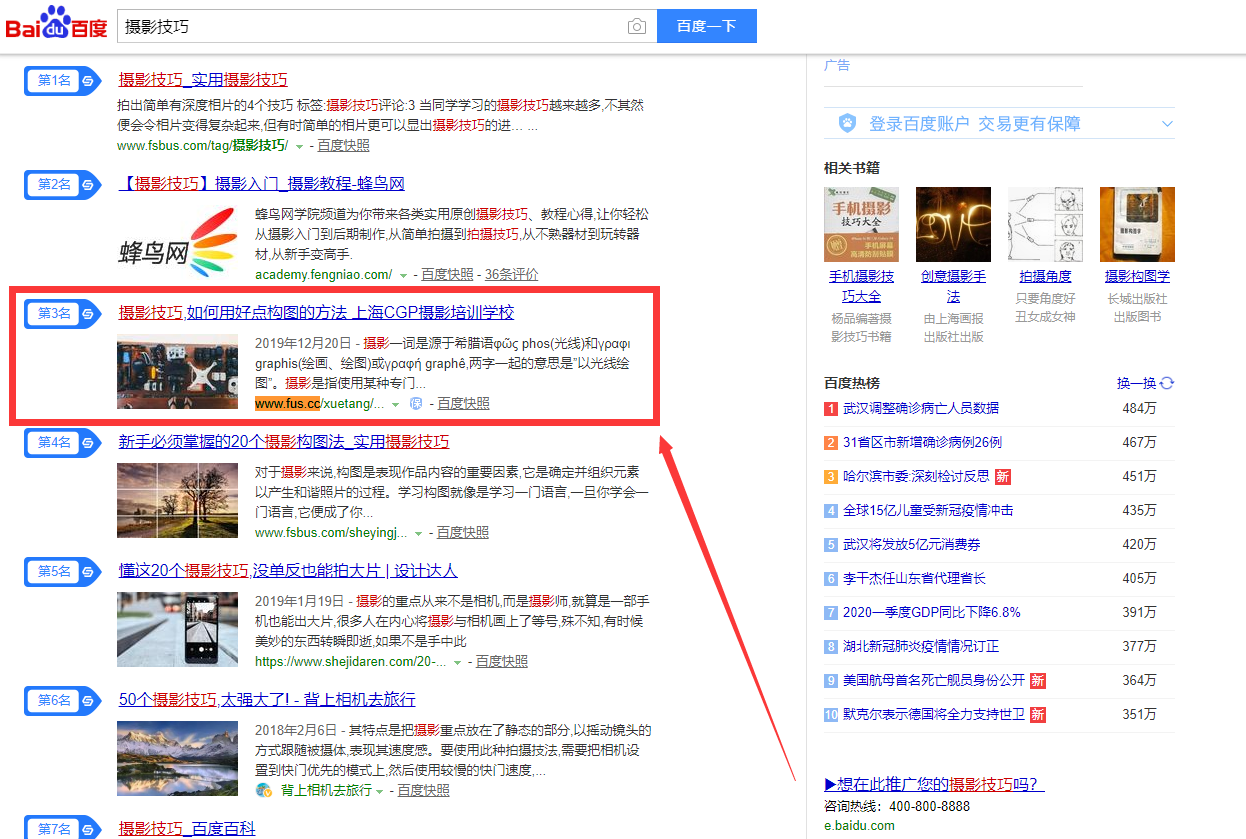Viewport: 1246px width, 839px height.
Task: Expand the arrow after 背上相机去旅行 source
Action: pos(379,791)
